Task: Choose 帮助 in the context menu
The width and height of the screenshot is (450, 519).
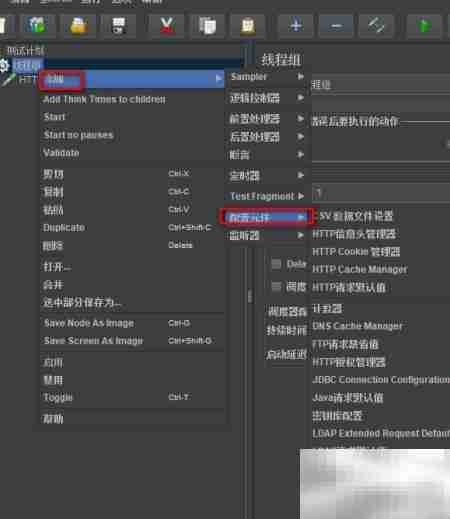Action: point(131,419)
